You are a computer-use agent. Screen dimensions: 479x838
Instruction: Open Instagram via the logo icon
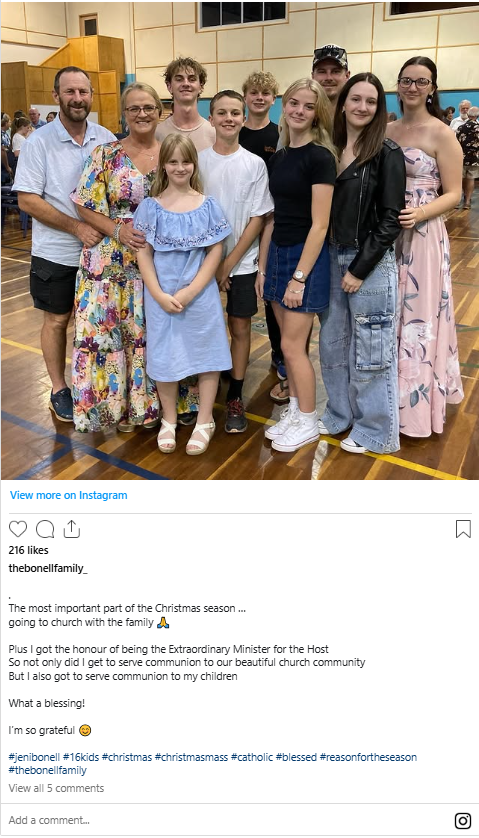[463, 820]
